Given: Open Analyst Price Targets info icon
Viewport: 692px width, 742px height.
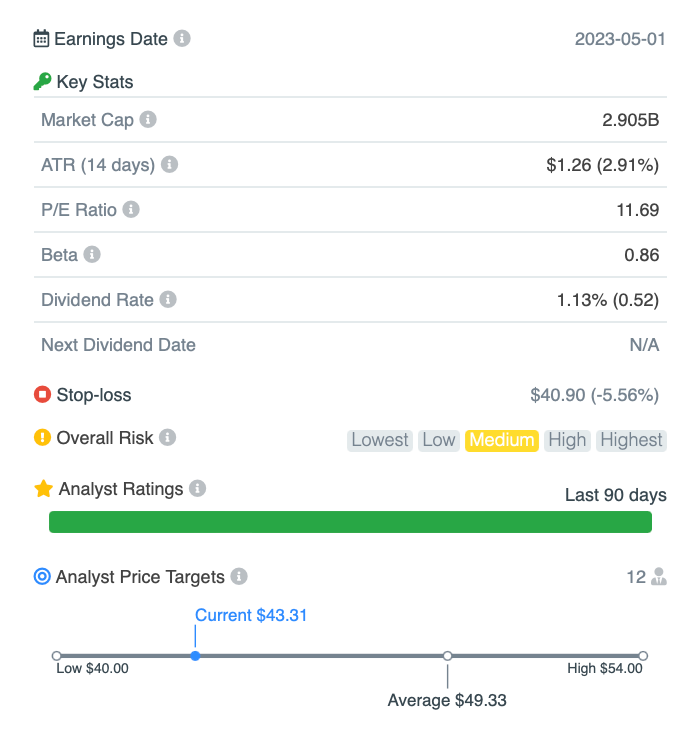Looking at the screenshot, I should tap(239, 576).
